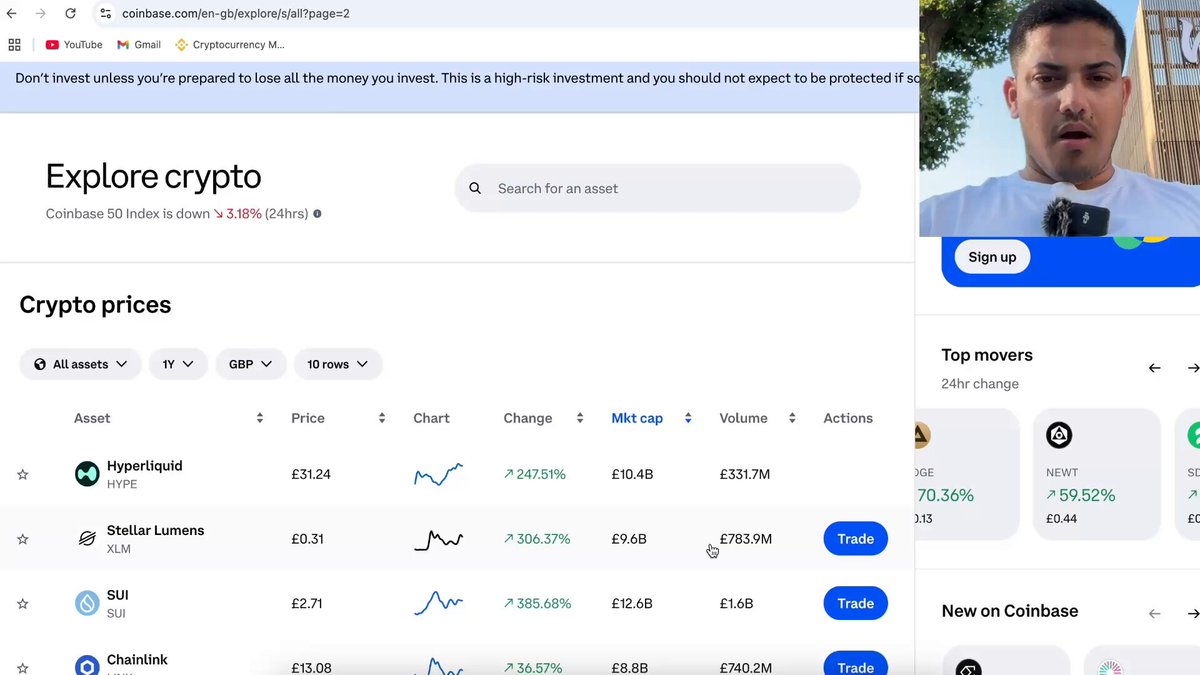Screen dimensions: 1200x675
Task: Click the address bar URL
Action: 235,14
